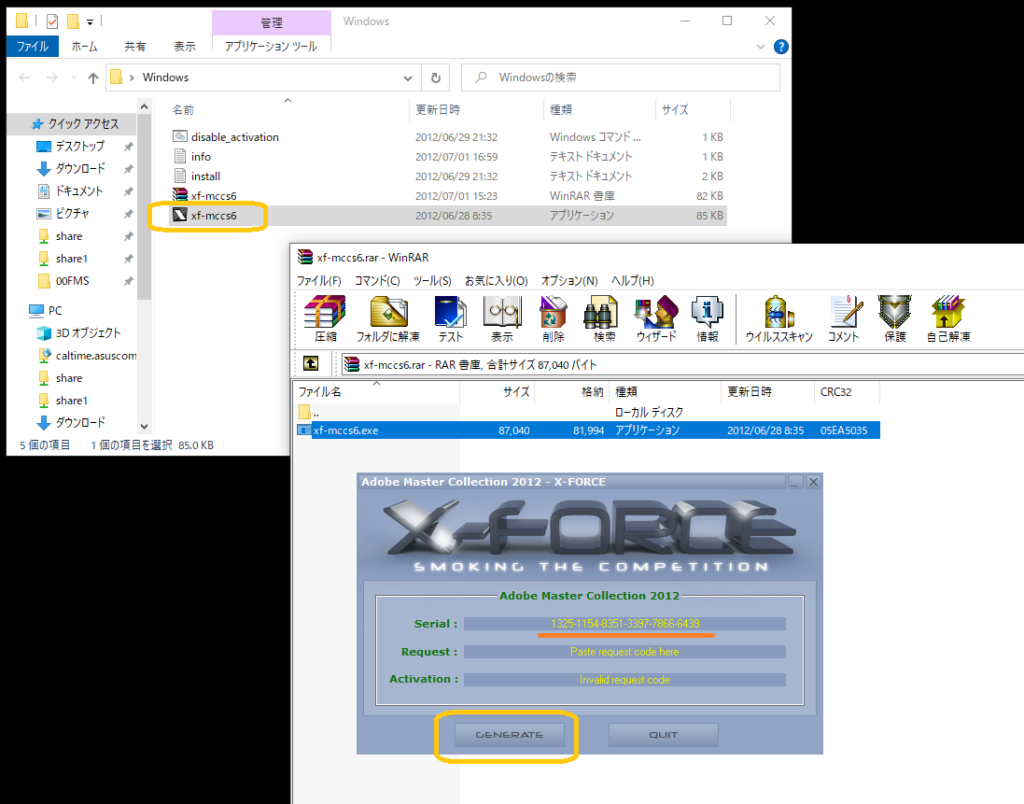Click the QUIT button in X-FORCE

[x=664, y=735]
